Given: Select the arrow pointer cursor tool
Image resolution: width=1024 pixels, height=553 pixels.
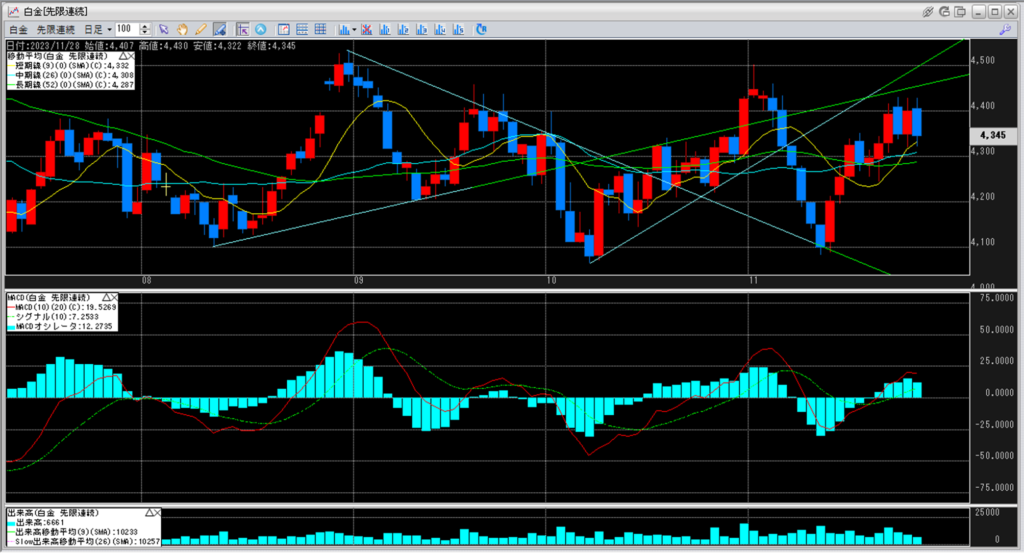Looking at the screenshot, I should click(163, 29).
